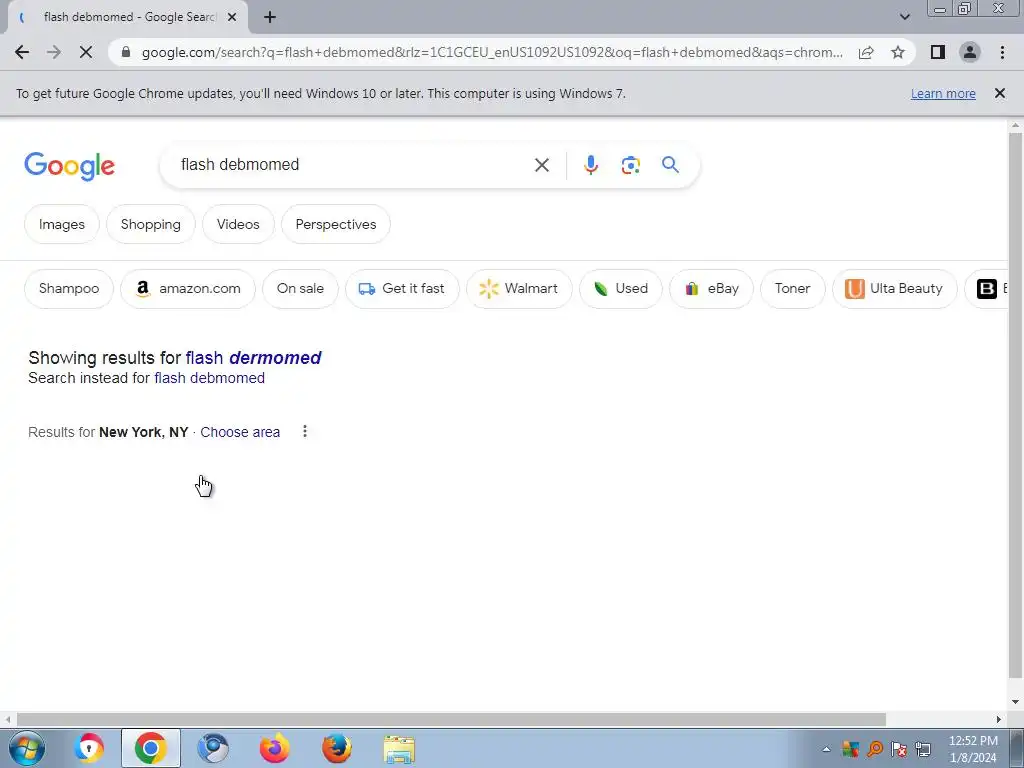View site information via the lock icon

[126, 52]
